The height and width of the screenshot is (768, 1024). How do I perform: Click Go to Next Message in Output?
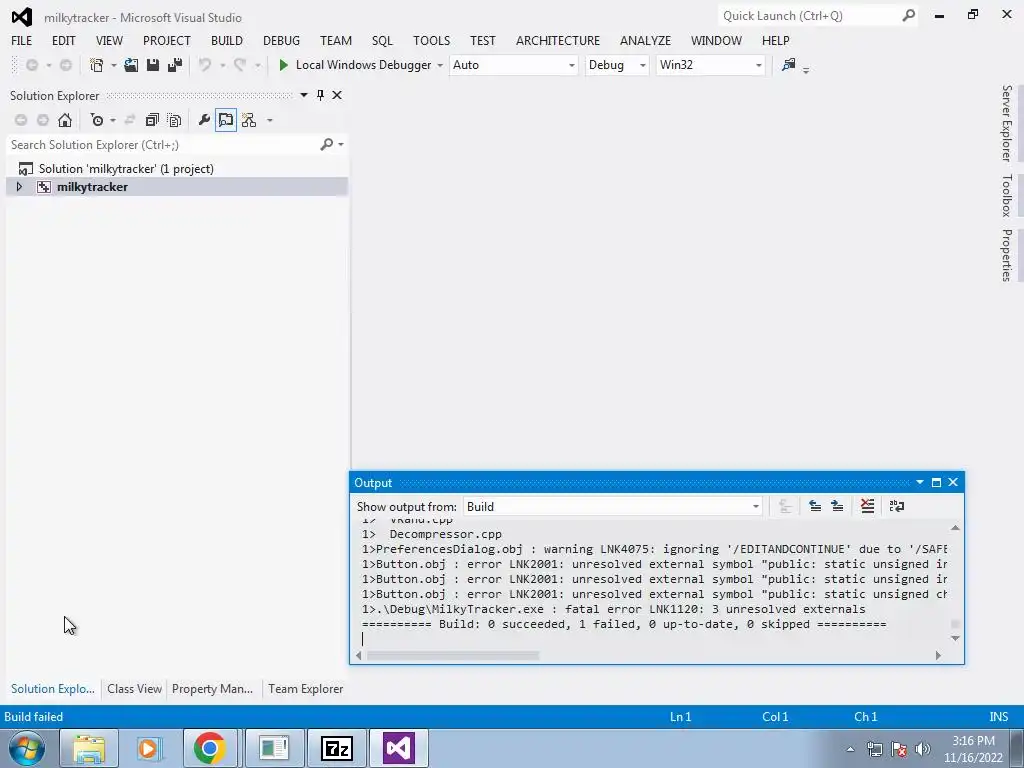(x=837, y=506)
